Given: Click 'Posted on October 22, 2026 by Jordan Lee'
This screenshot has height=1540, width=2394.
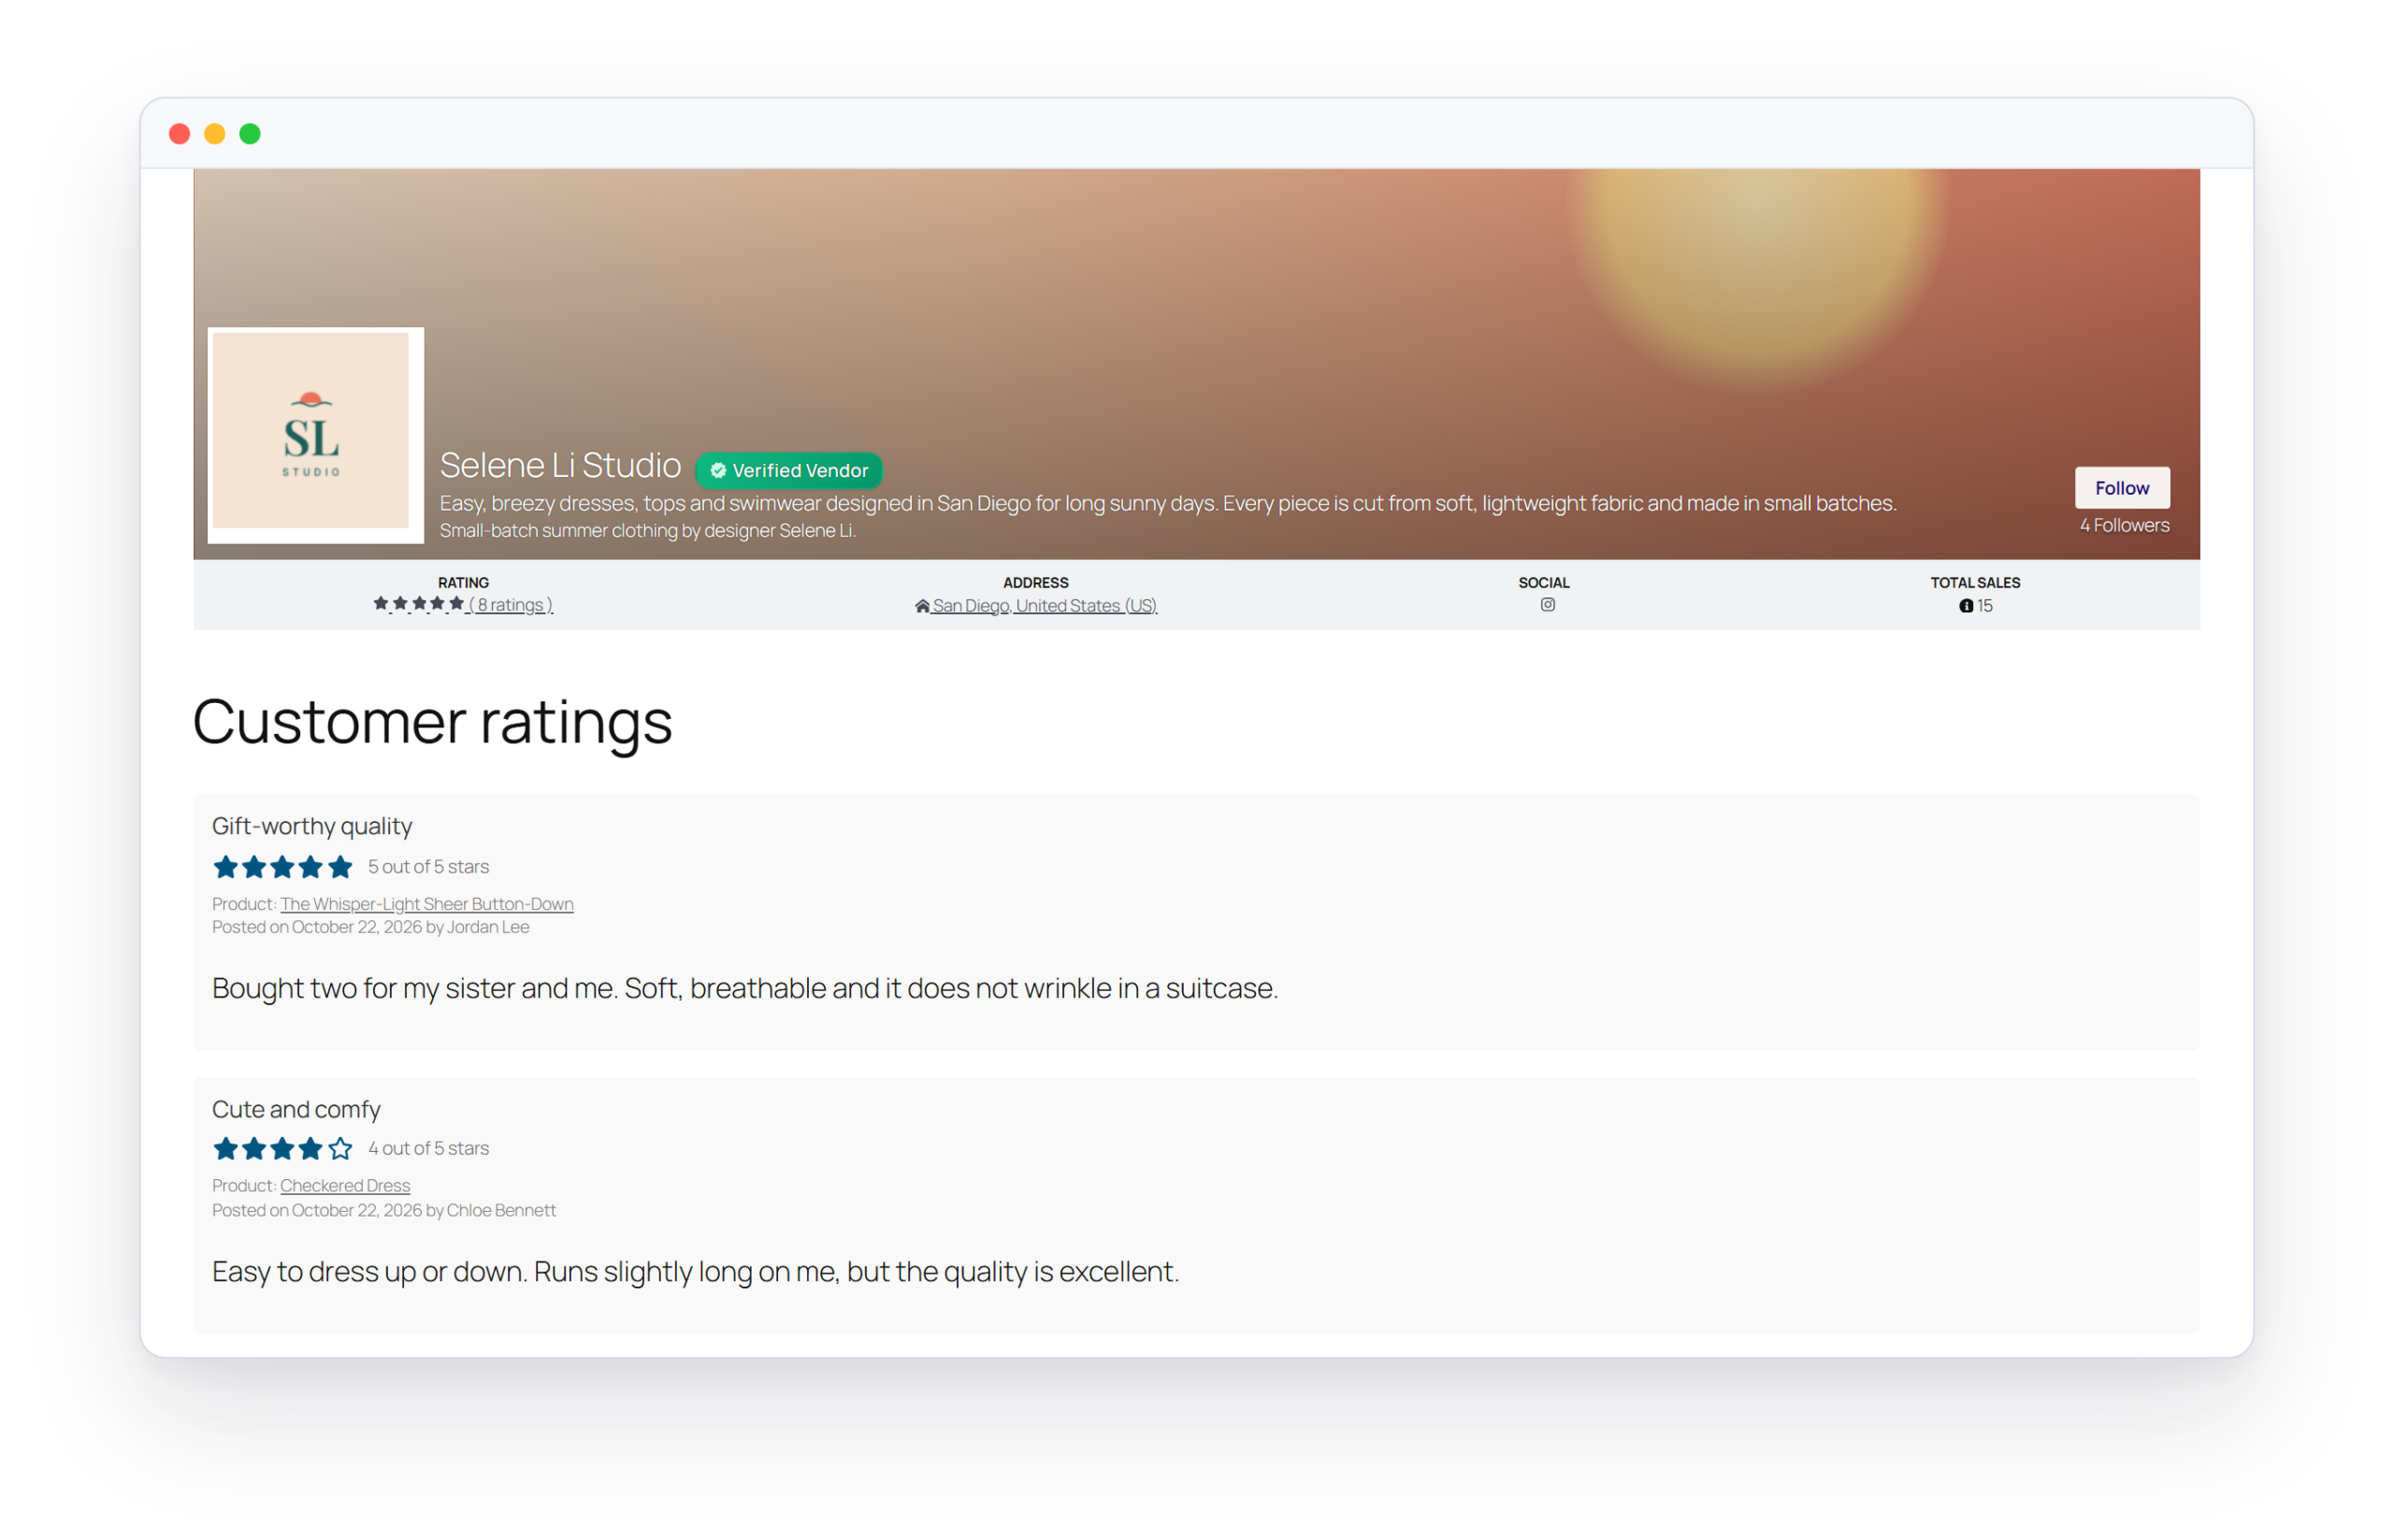Looking at the screenshot, I should tap(371, 927).
